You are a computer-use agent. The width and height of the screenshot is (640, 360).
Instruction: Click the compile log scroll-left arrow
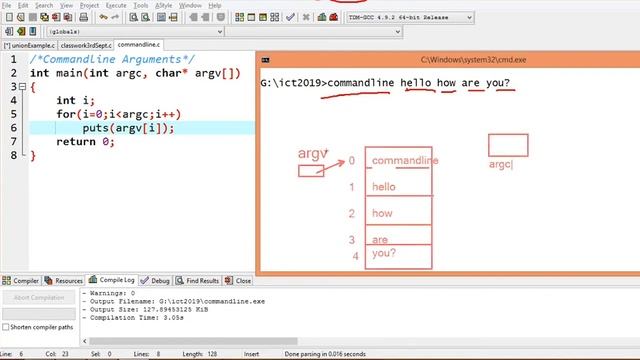[85, 341]
